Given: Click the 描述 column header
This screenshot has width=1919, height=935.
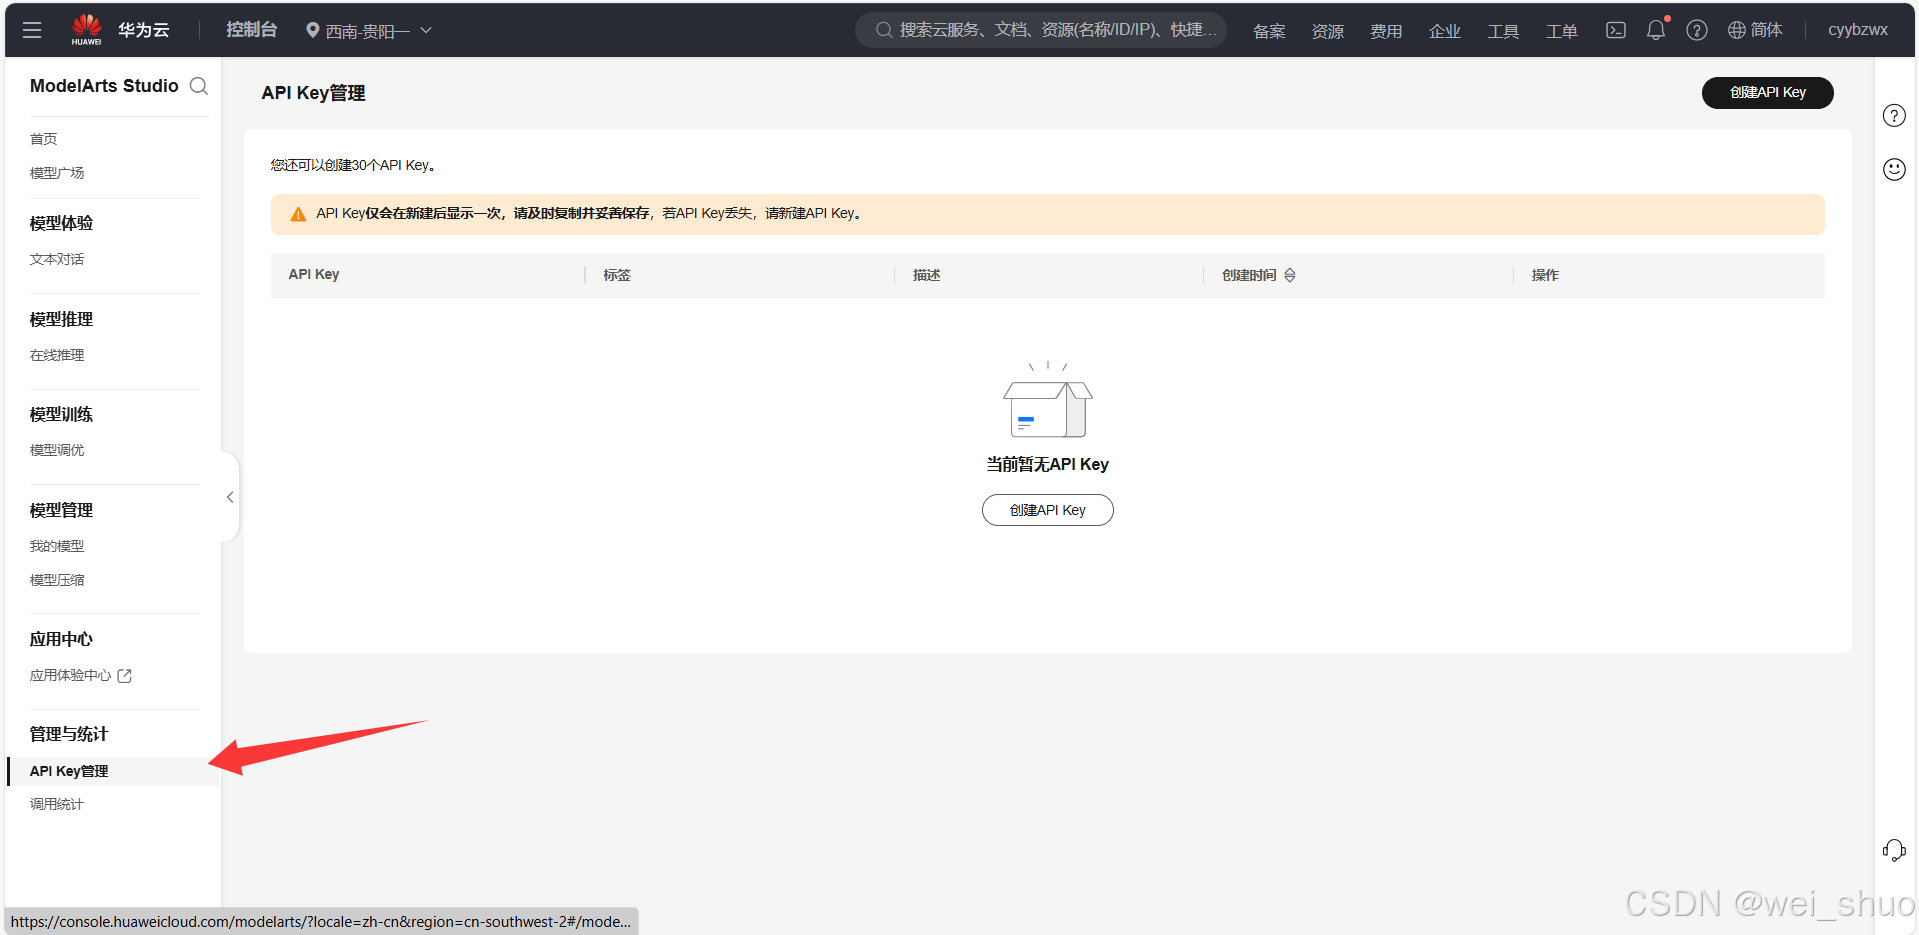Looking at the screenshot, I should pos(927,275).
